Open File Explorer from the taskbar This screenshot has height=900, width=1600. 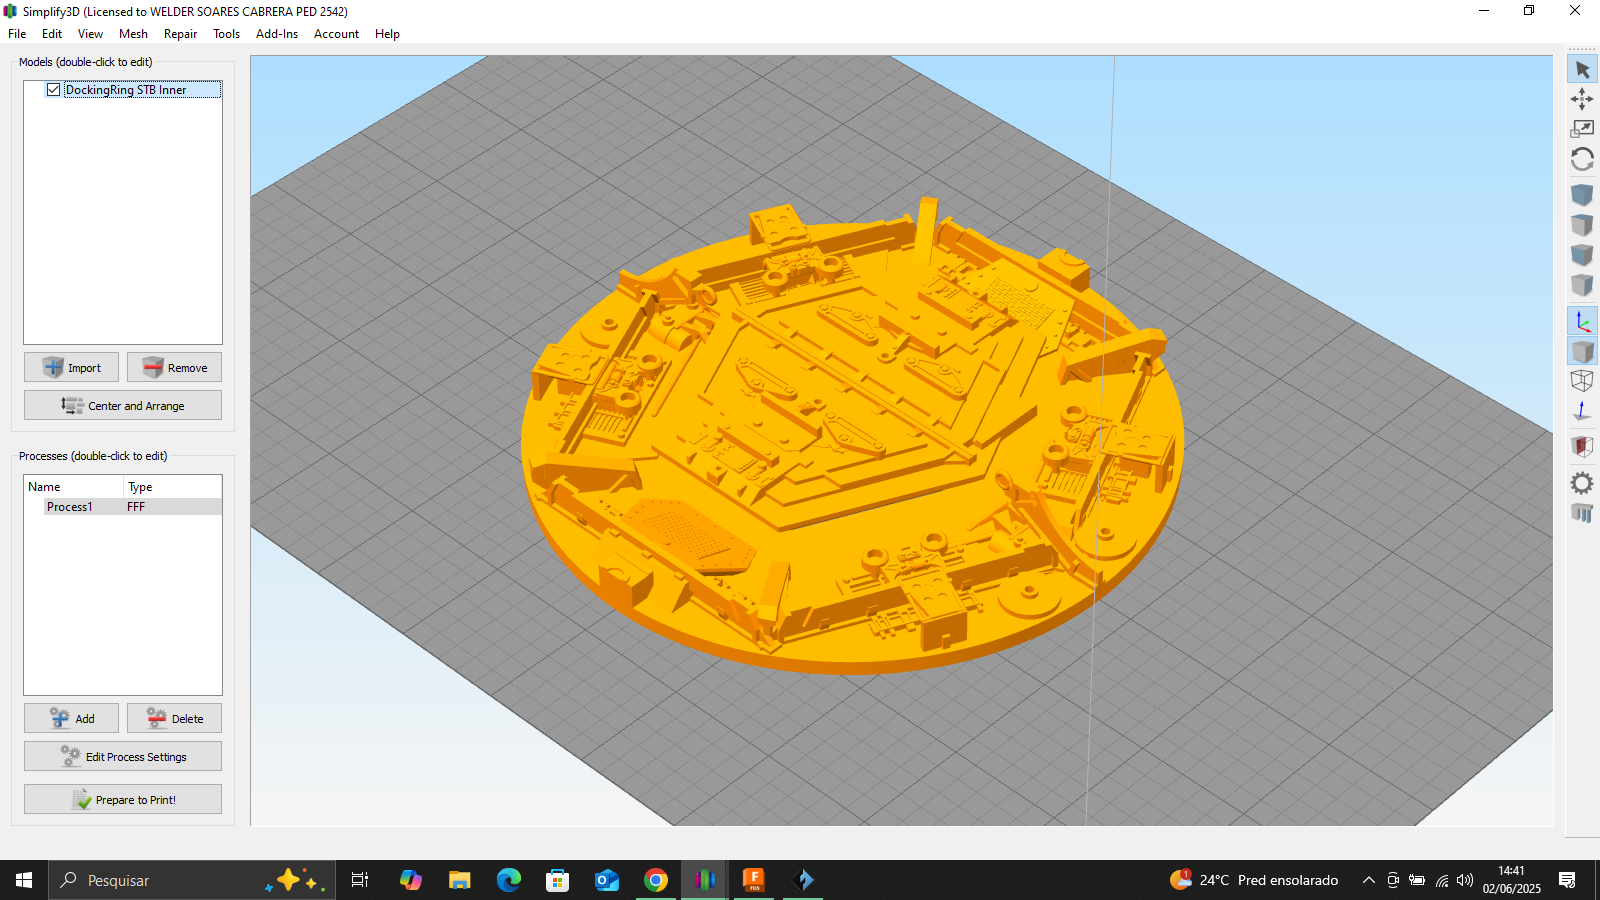(x=459, y=880)
